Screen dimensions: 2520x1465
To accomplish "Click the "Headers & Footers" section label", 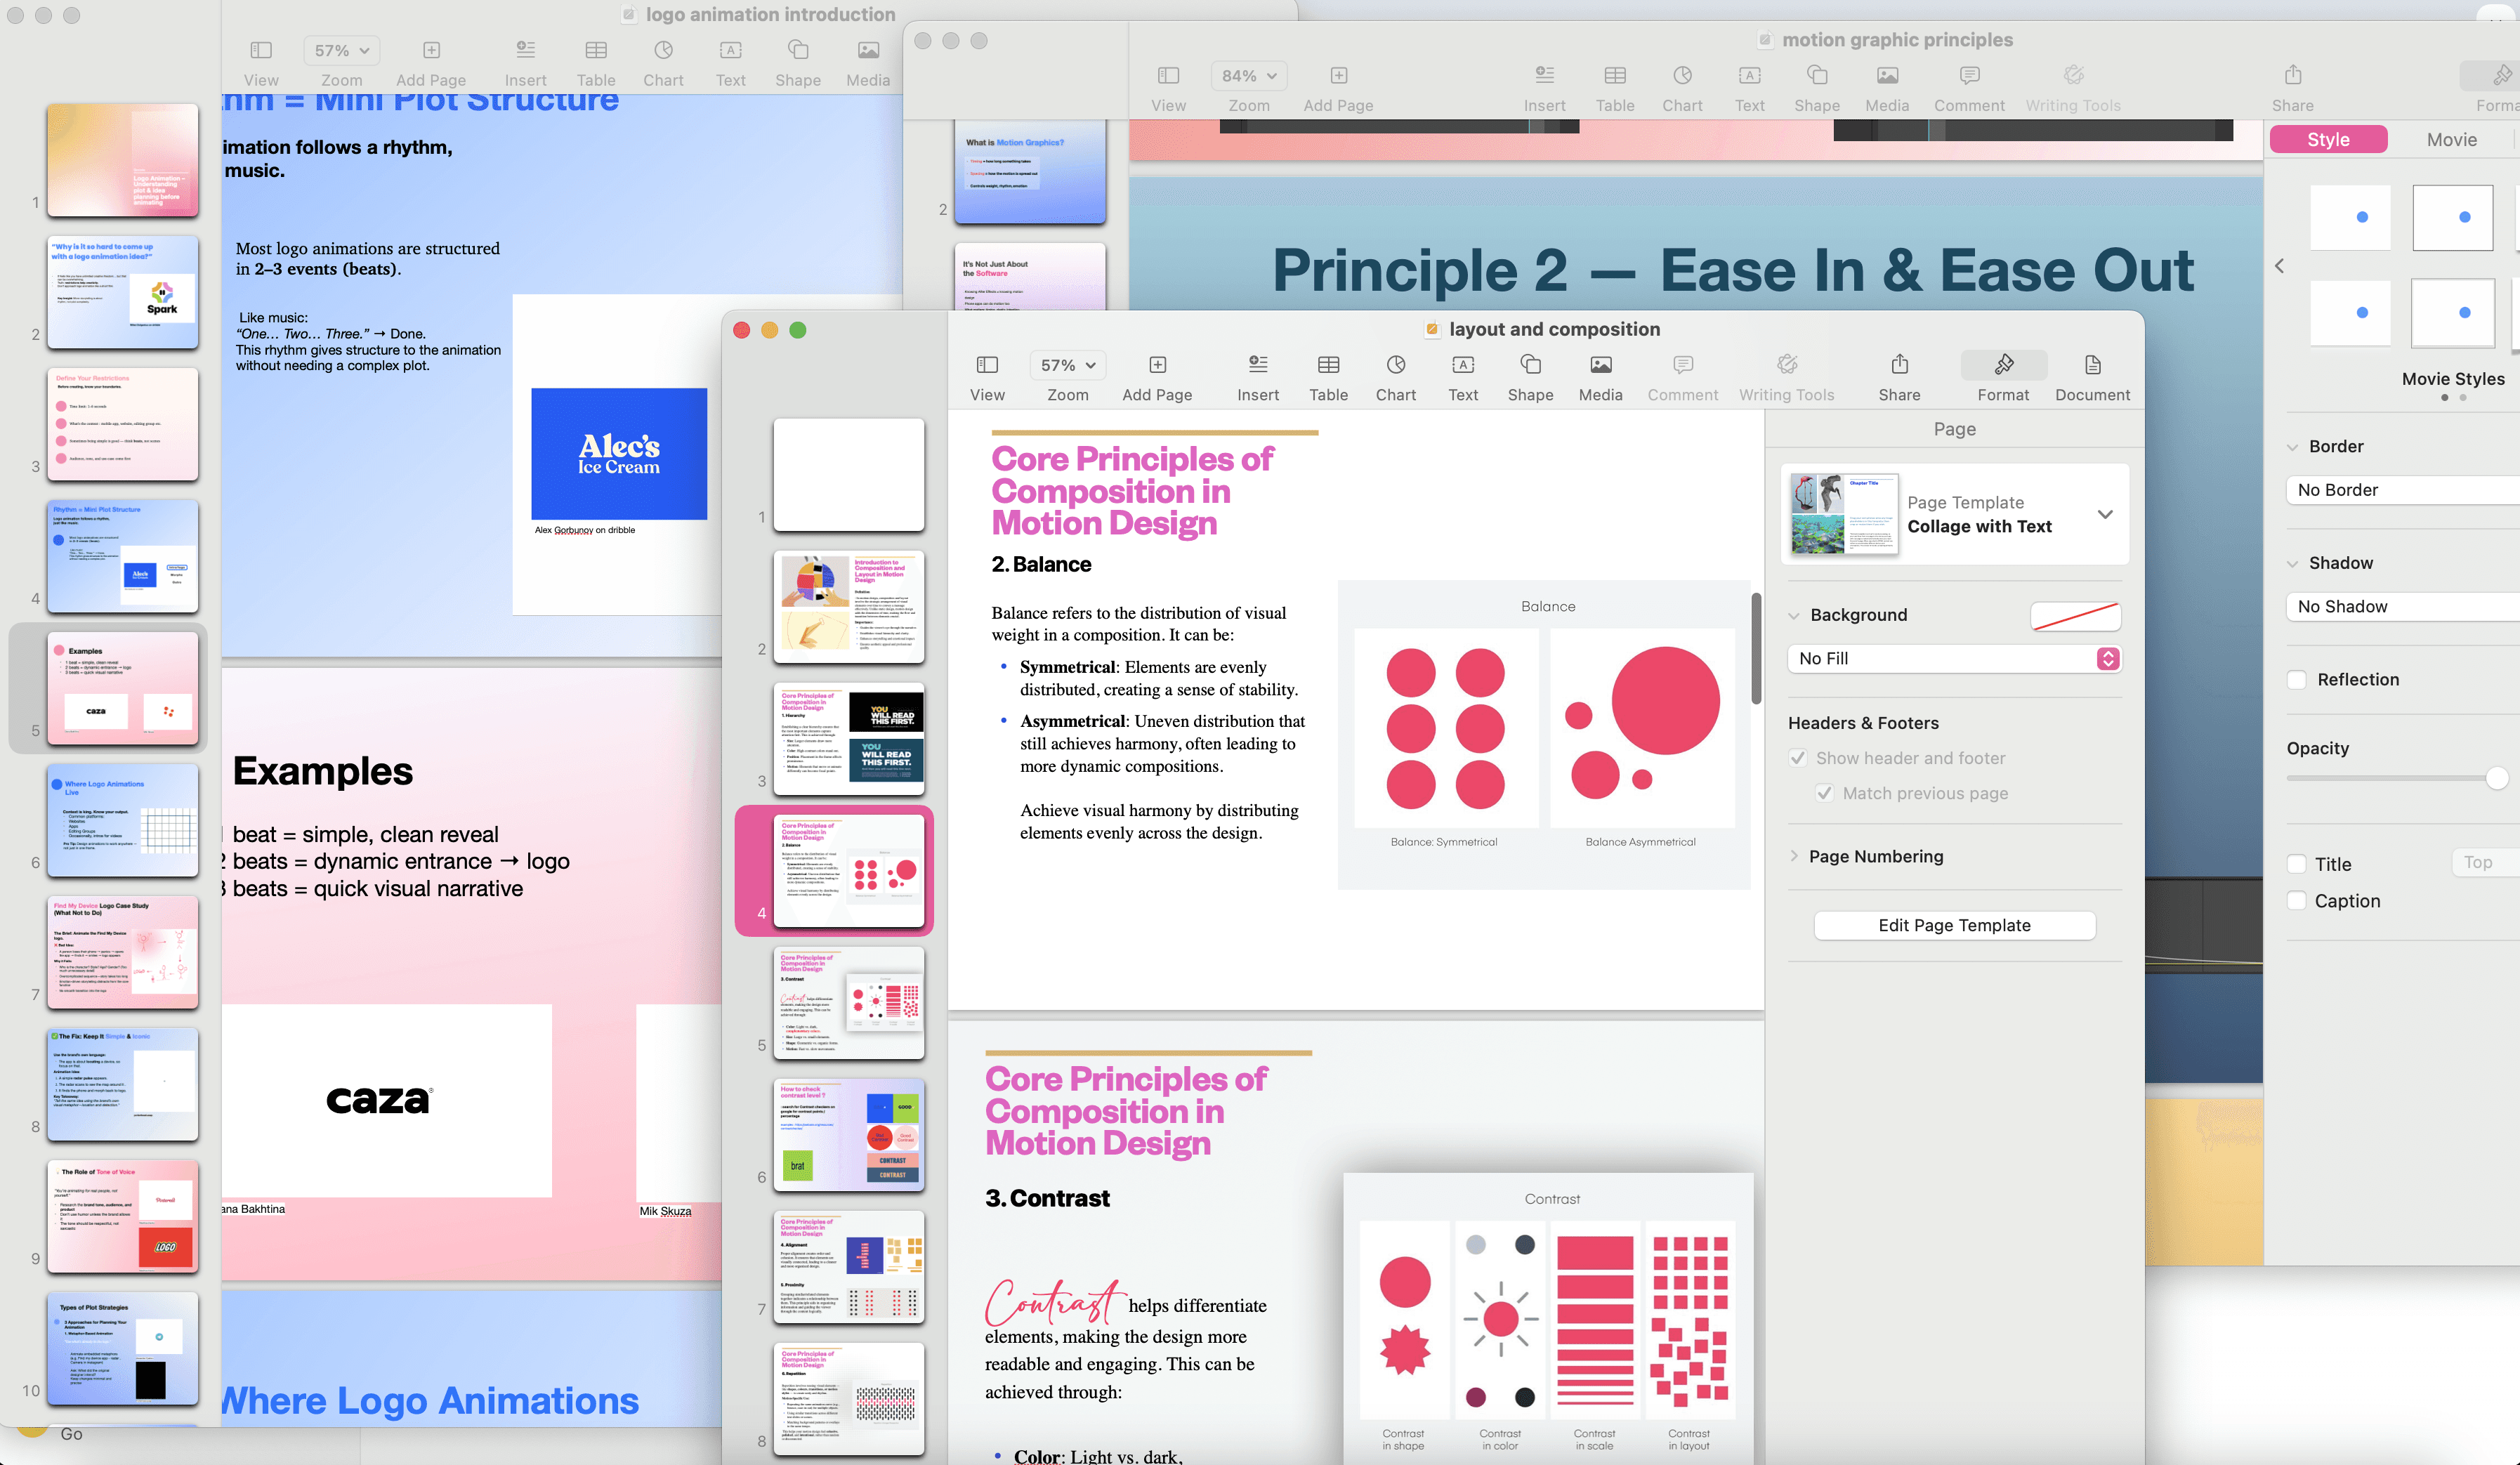I will click(x=1862, y=723).
